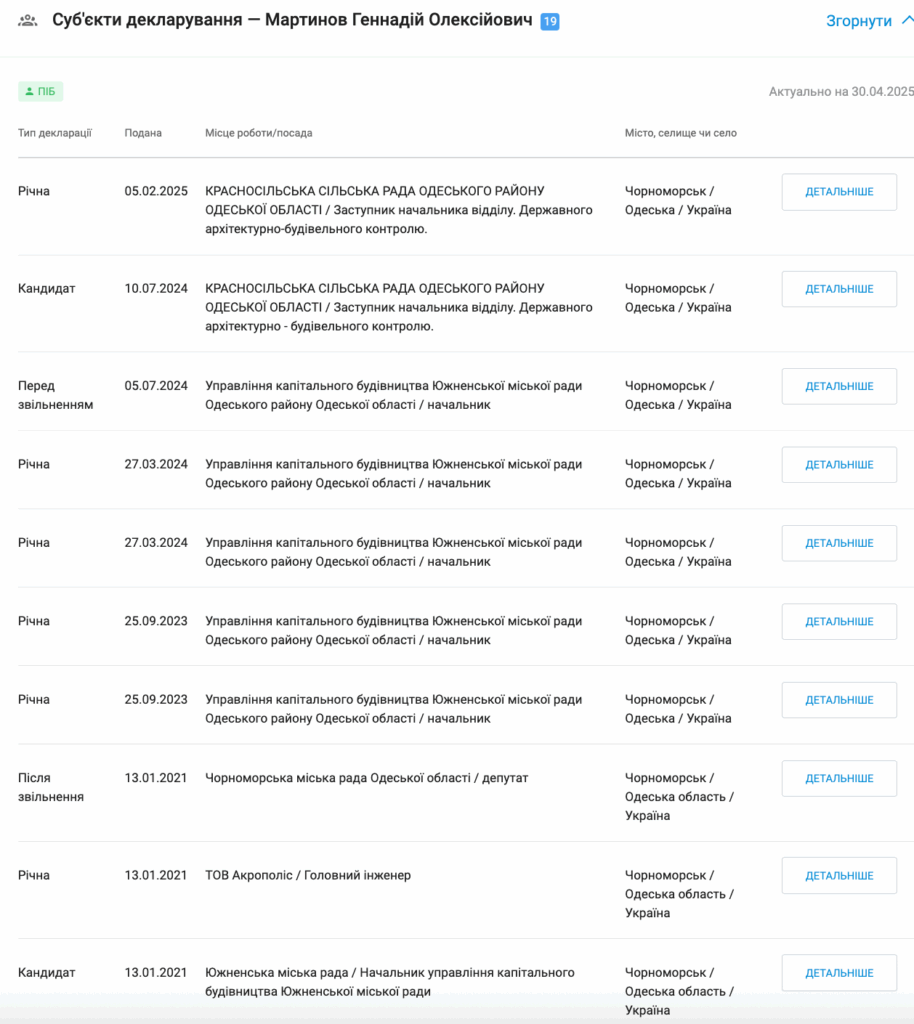Image resolution: width=914 pixels, height=1024 pixels.
Task: Open ДЕТАЛЬНІШЕ for the Перед звільненням declaration
Action: tap(839, 386)
